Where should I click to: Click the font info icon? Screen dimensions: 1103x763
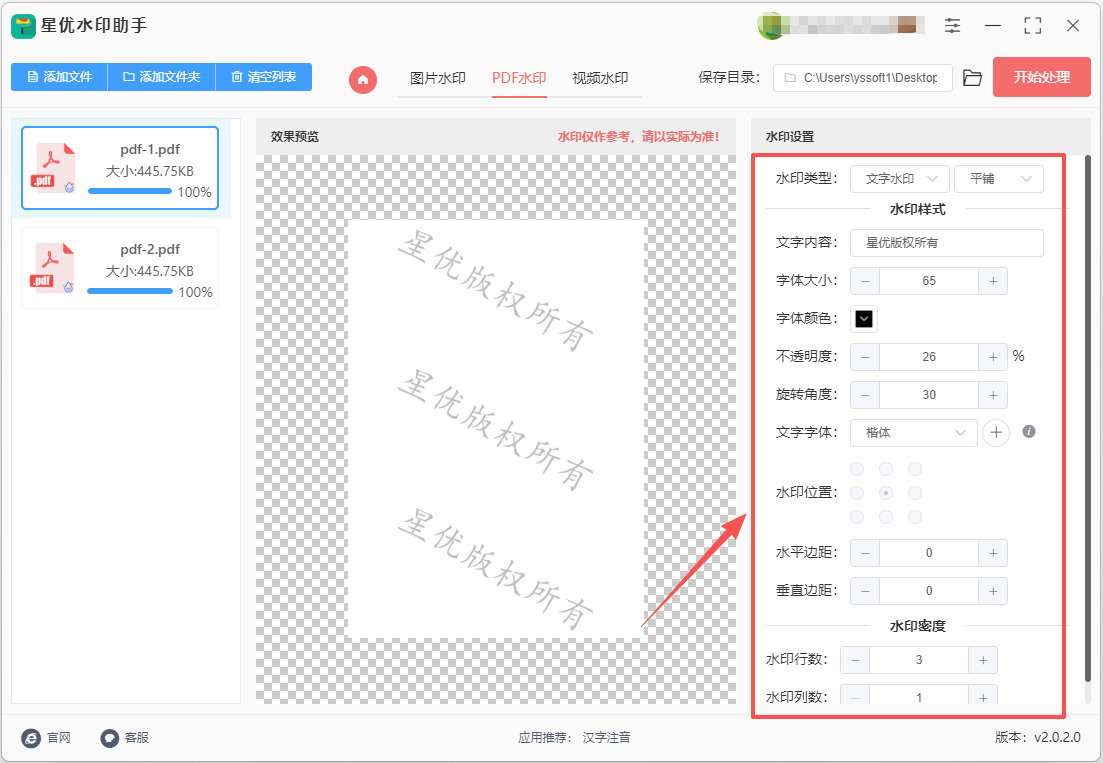1028,432
